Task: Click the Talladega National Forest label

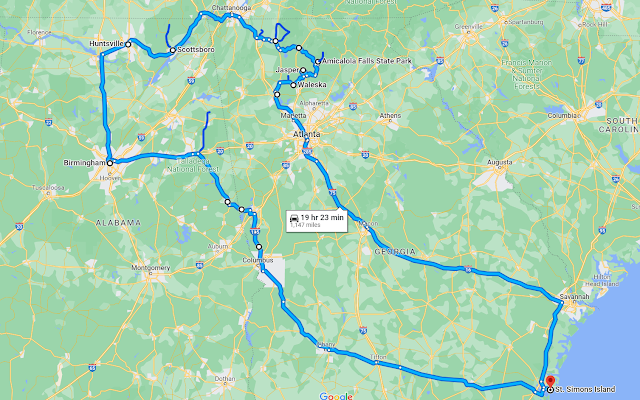Action: point(193,166)
